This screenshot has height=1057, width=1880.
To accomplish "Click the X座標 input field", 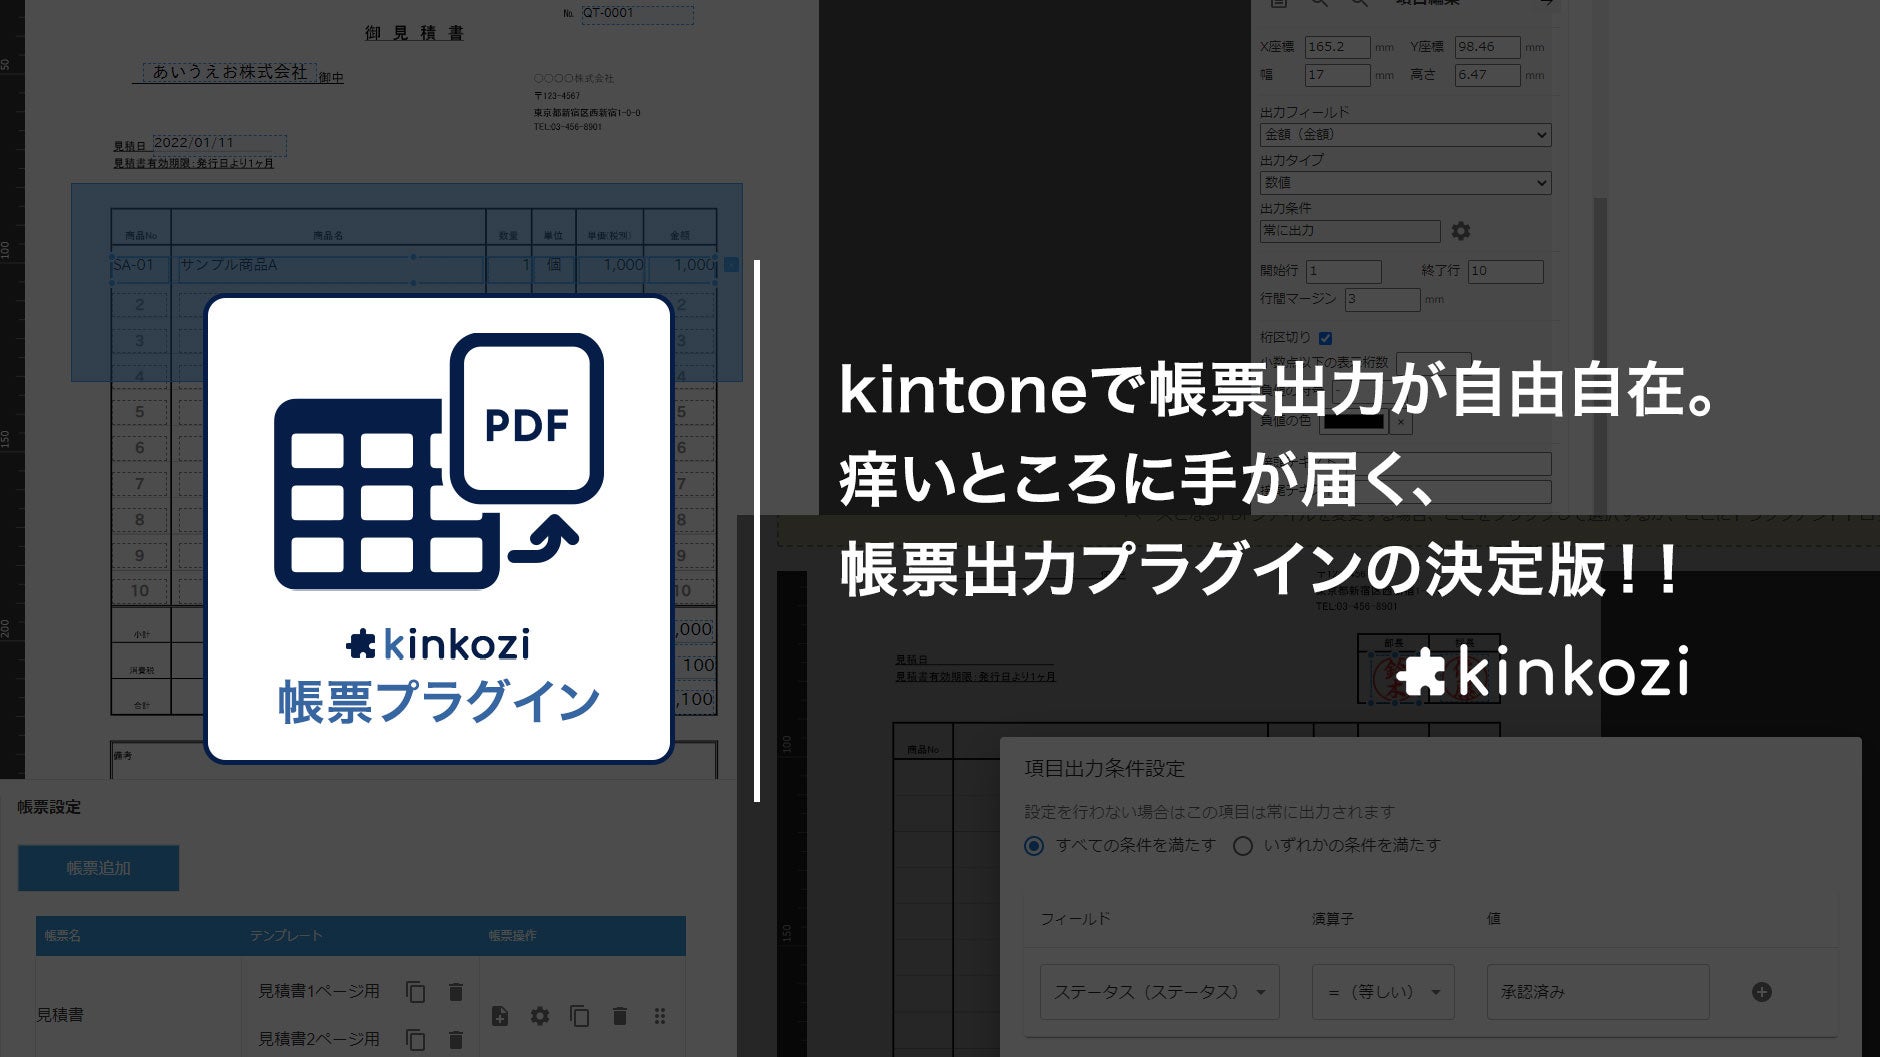I will click(x=1337, y=47).
